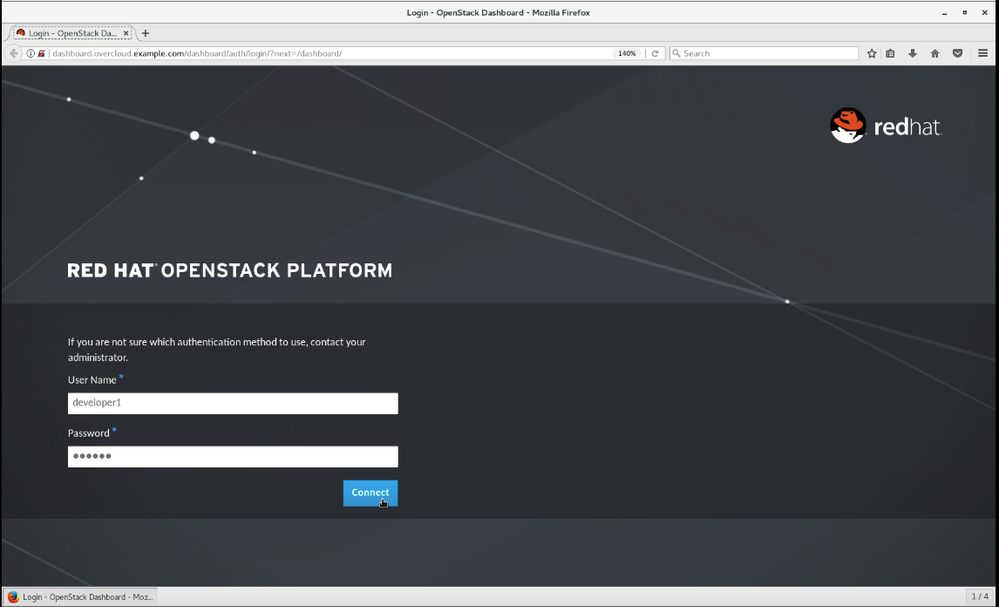The image size is (999, 607).
Task: Reload the page with the refresh icon
Action: click(655, 53)
